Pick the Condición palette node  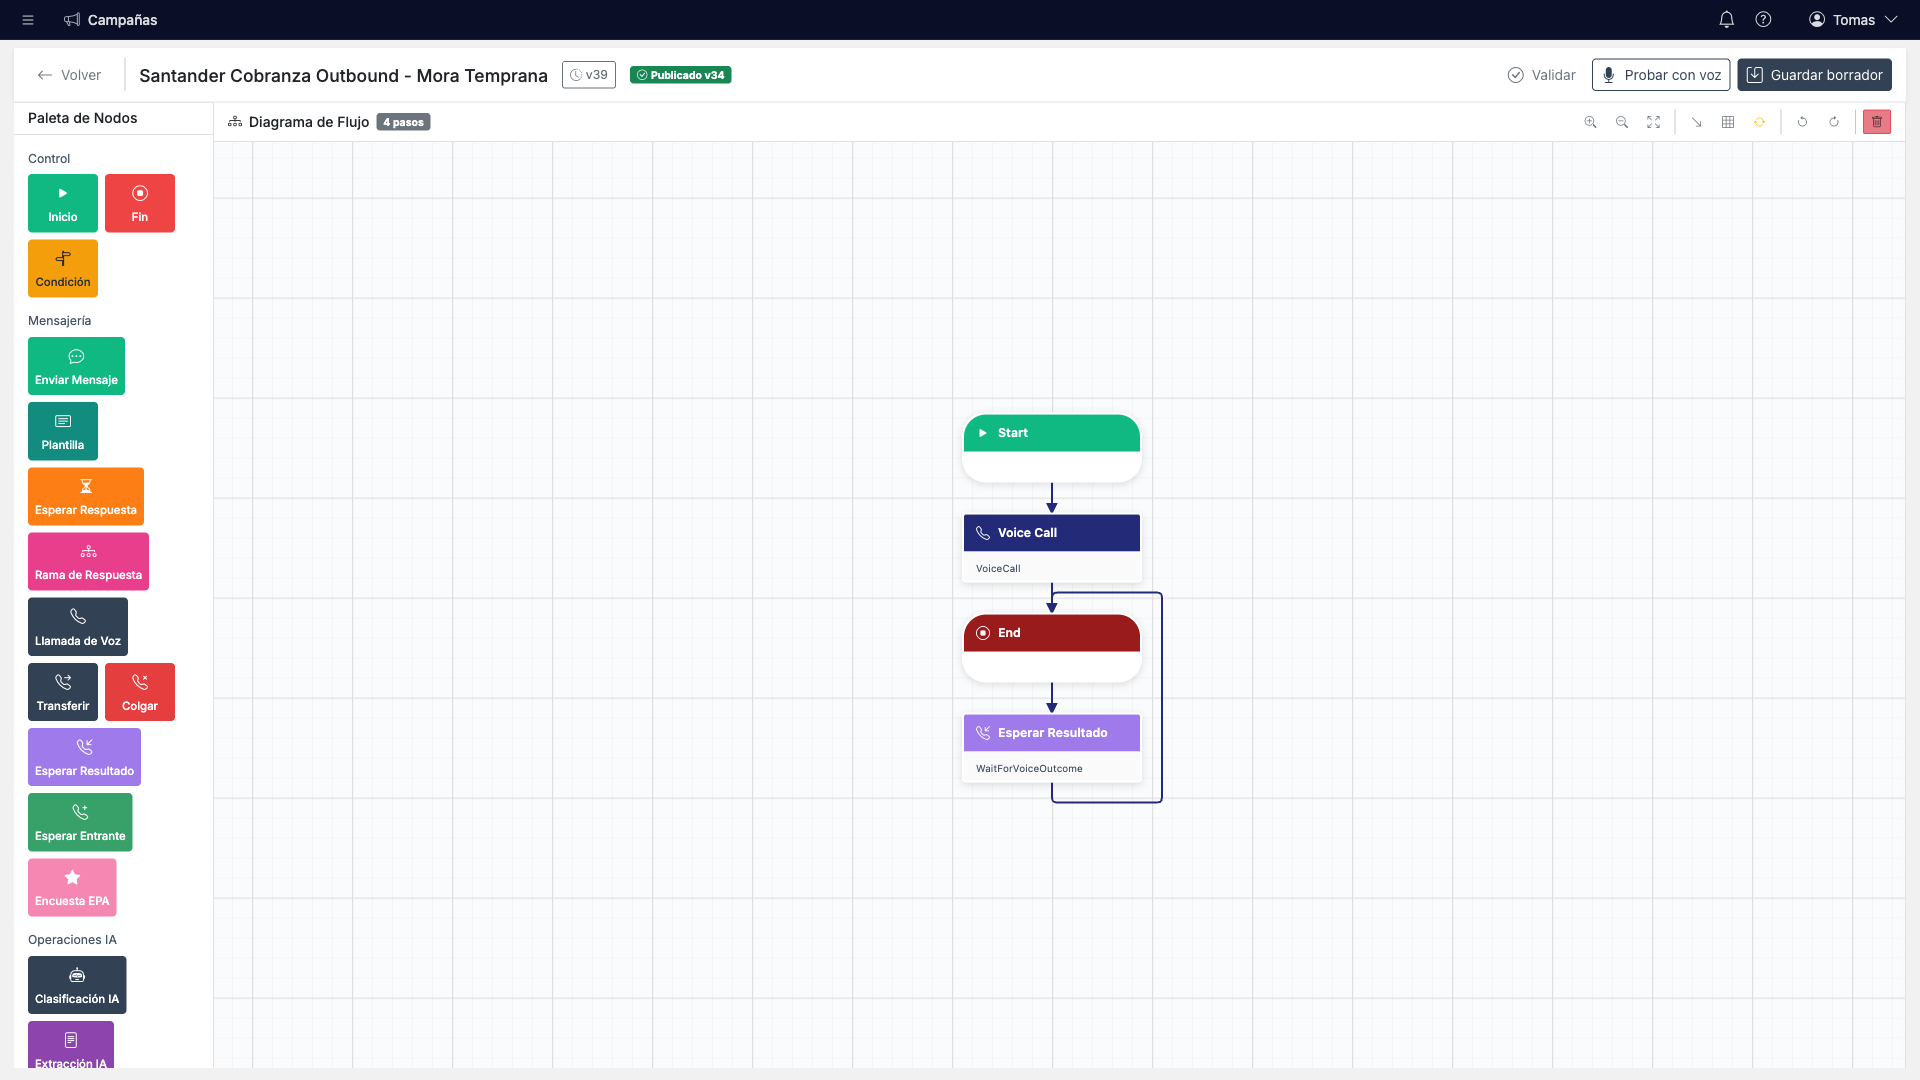pyautogui.click(x=63, y=268)
